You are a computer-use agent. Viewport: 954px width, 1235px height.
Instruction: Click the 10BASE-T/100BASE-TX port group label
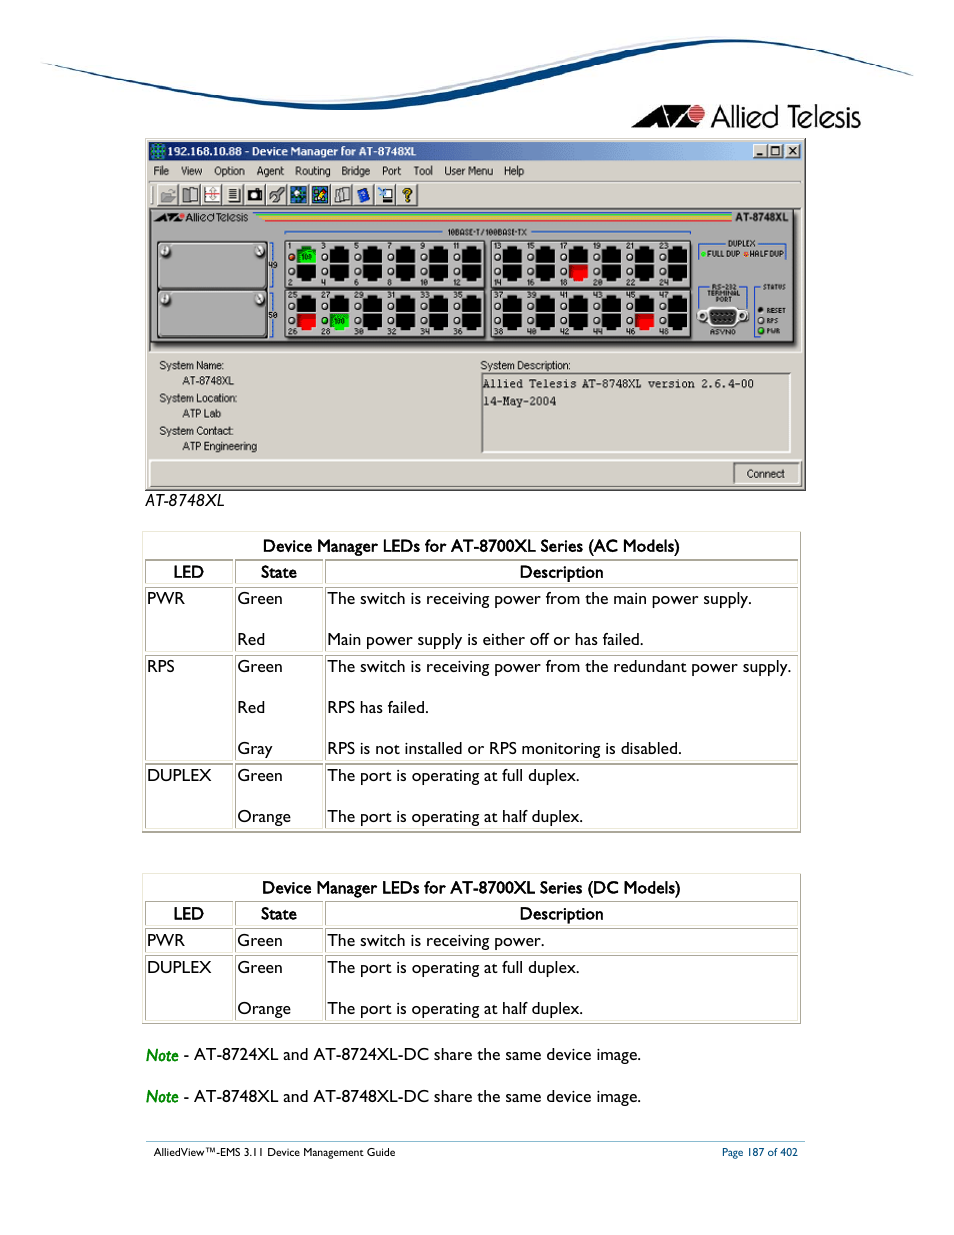487,232
